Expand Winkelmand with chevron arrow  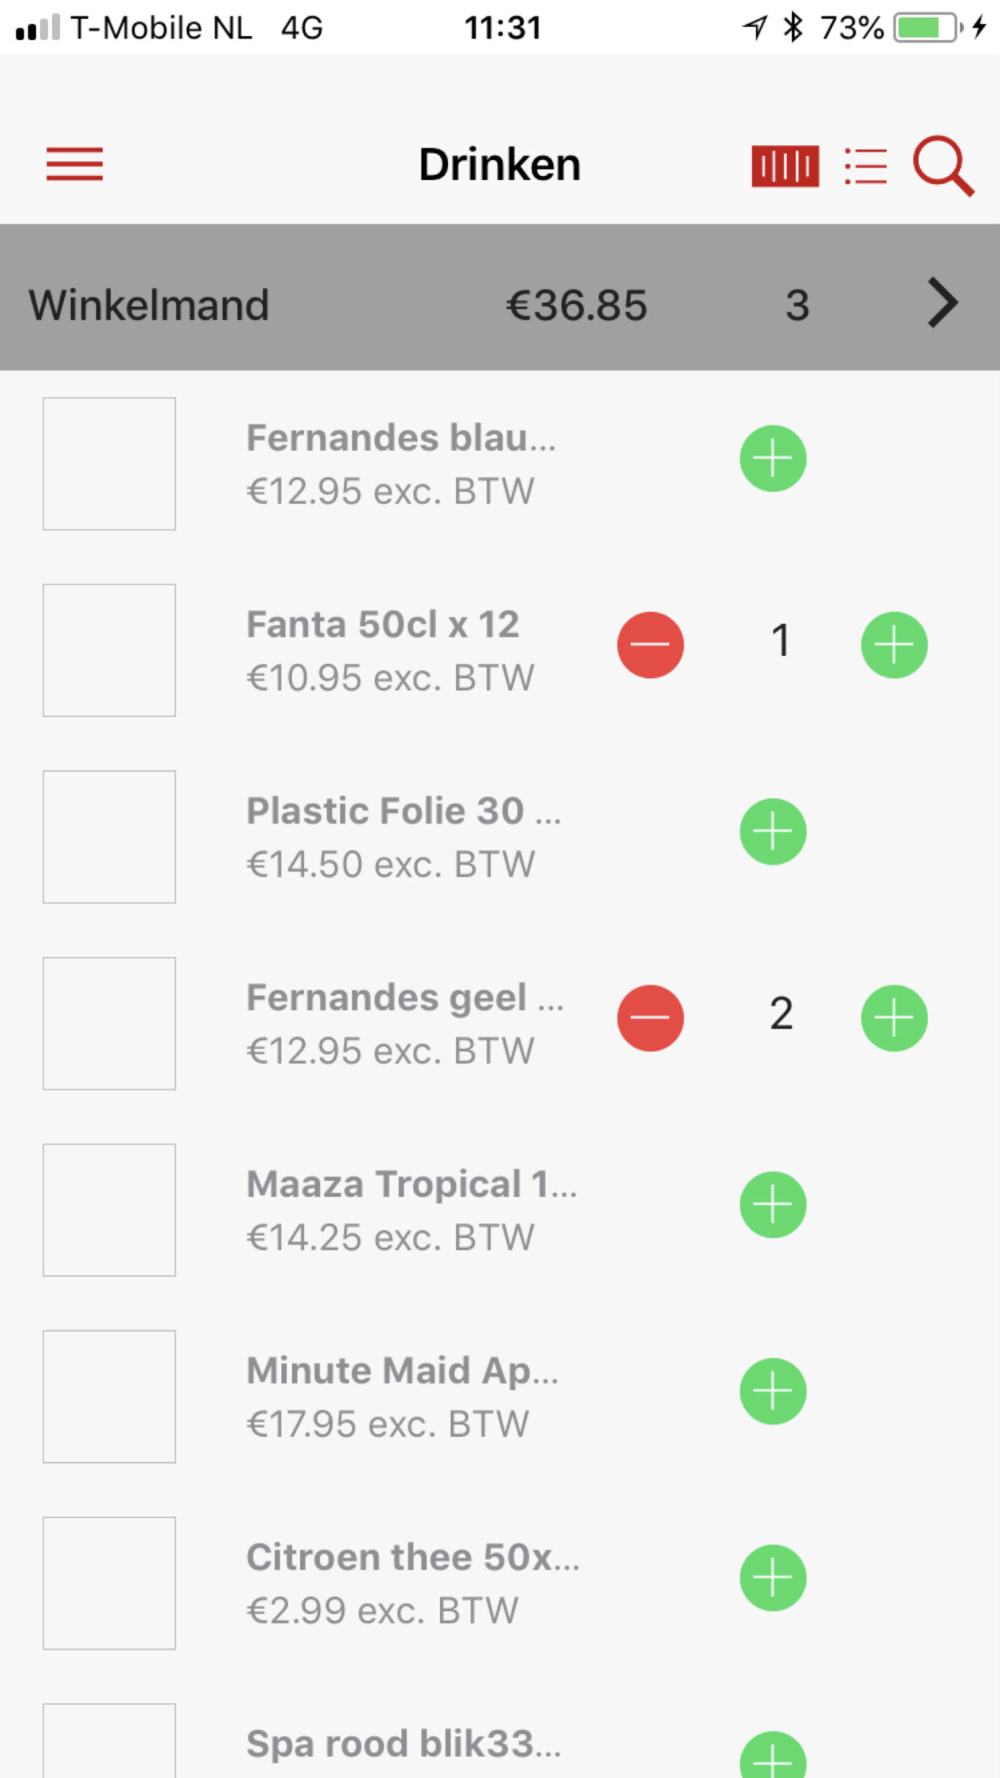click(942, 303)
